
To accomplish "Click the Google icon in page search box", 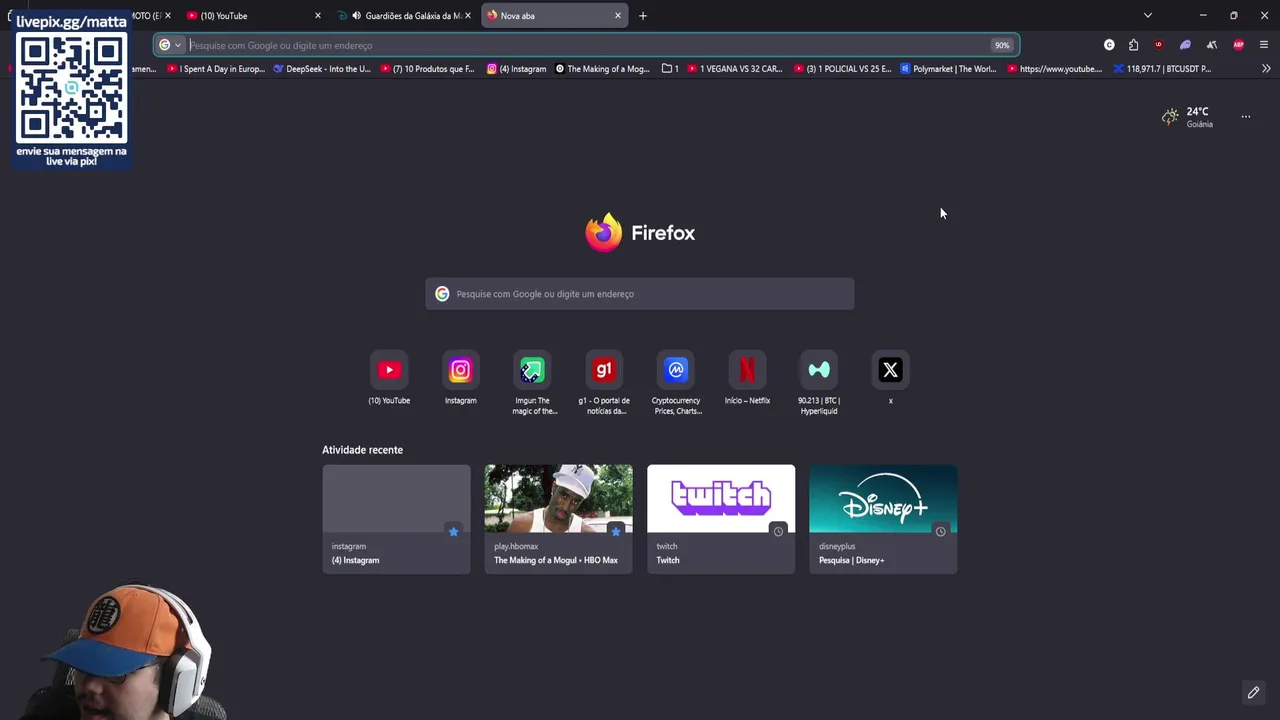I will (442, 294).
